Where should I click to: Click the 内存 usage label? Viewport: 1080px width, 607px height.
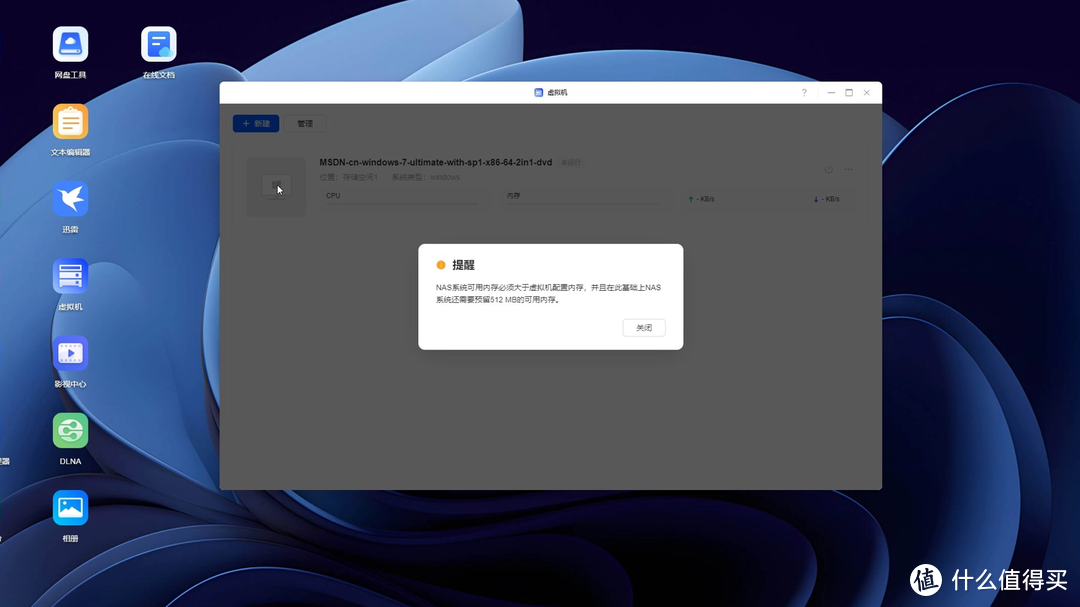513,196
